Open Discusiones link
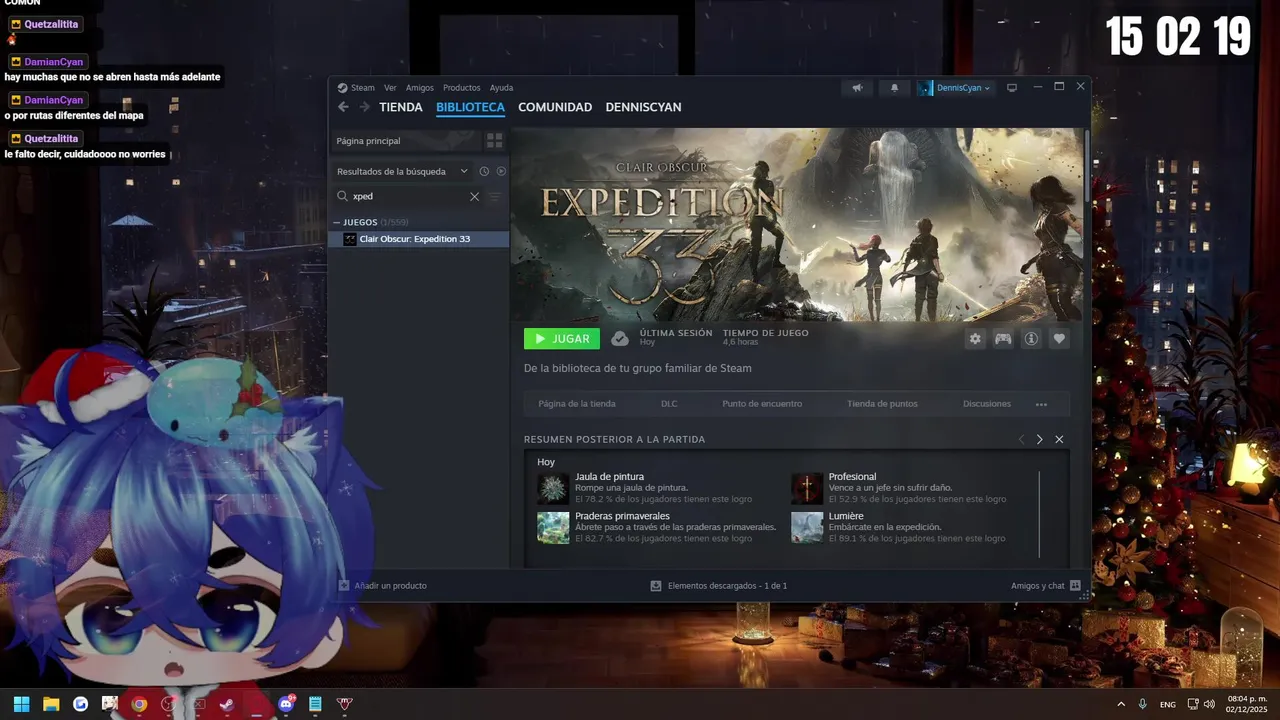 (x=987, y=404)
